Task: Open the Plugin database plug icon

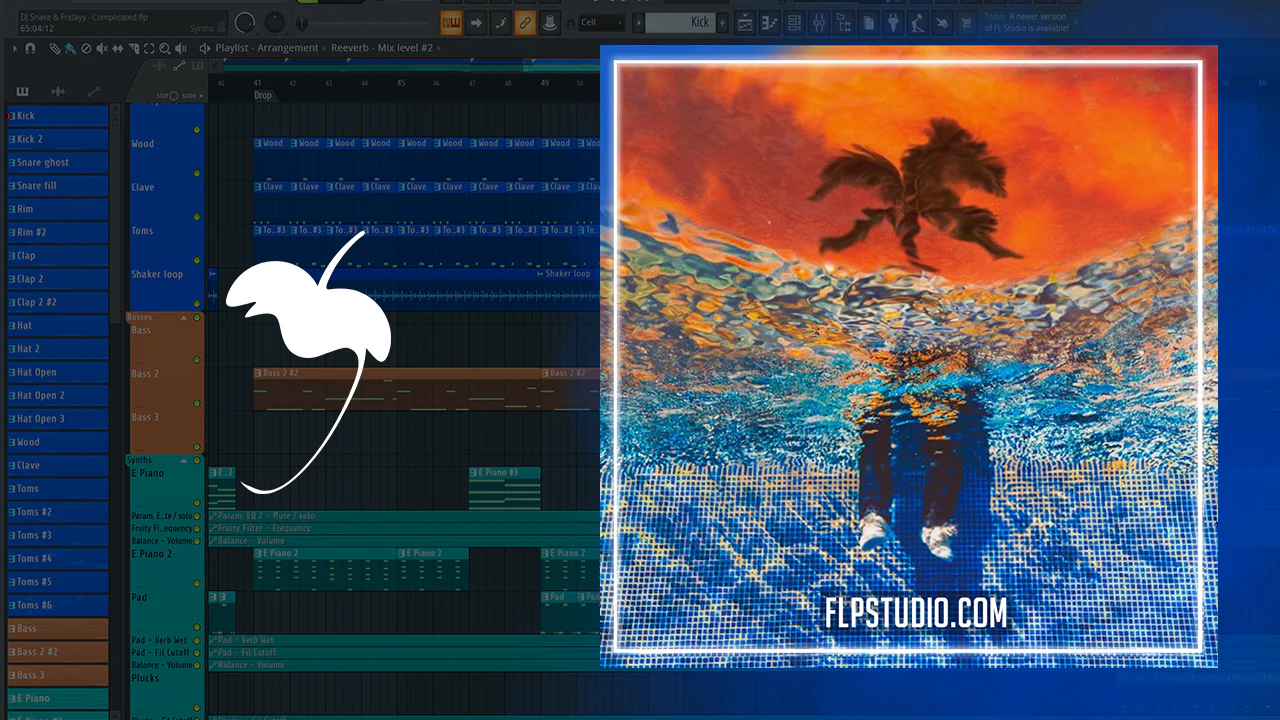Action: coord(893,22)
